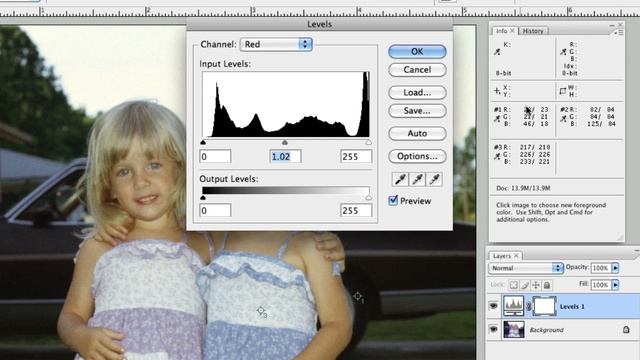Toggle the Preview checkbox in Levels

[x=393, y=200]
